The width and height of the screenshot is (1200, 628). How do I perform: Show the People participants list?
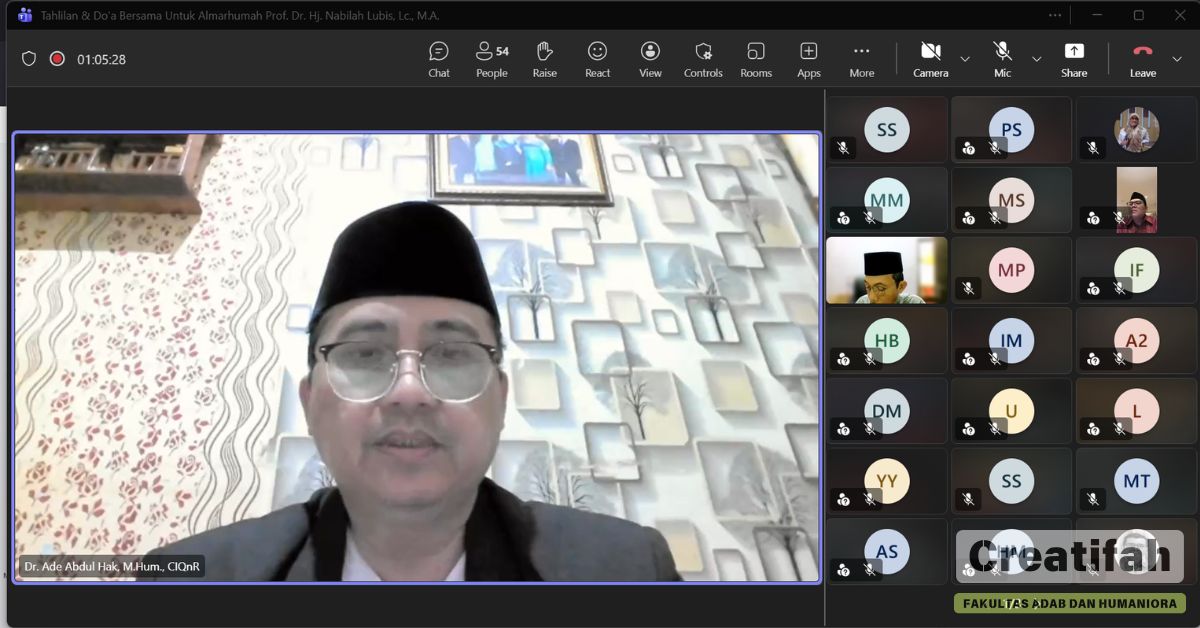491,59
